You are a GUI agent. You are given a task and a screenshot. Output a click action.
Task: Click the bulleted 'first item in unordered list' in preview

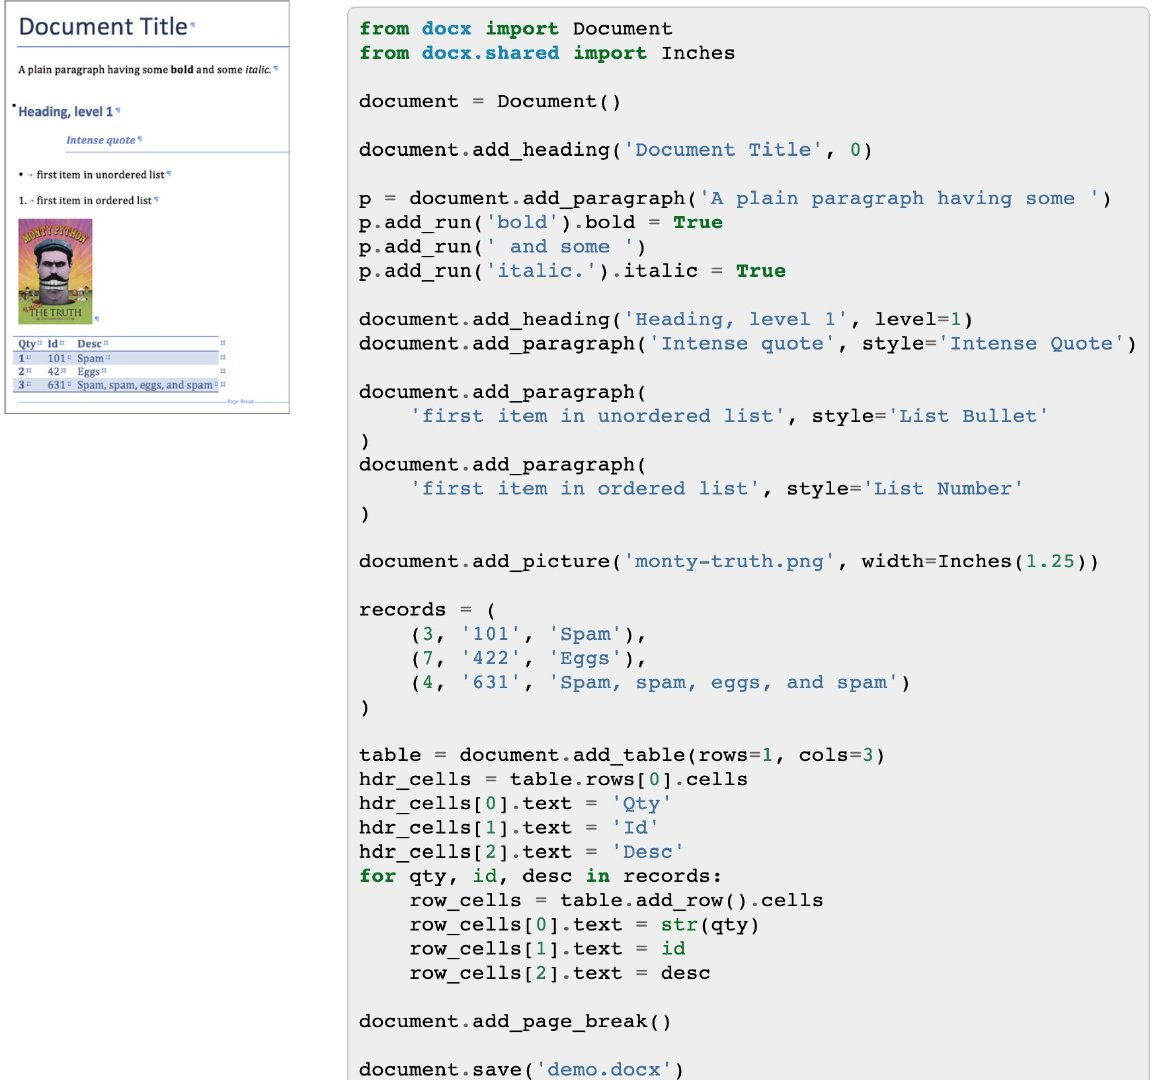[100, 174]
